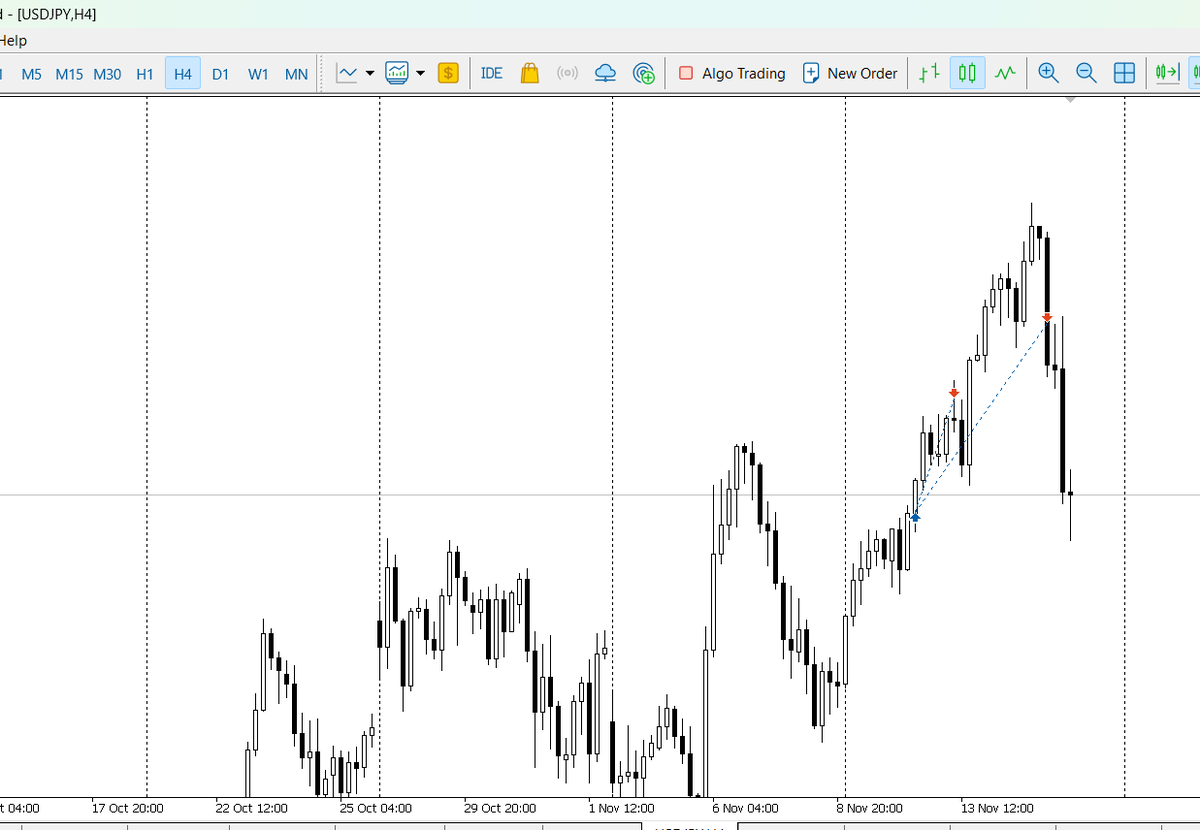Click the '17 Oct 20:00' time label

(x=128, y=808)
